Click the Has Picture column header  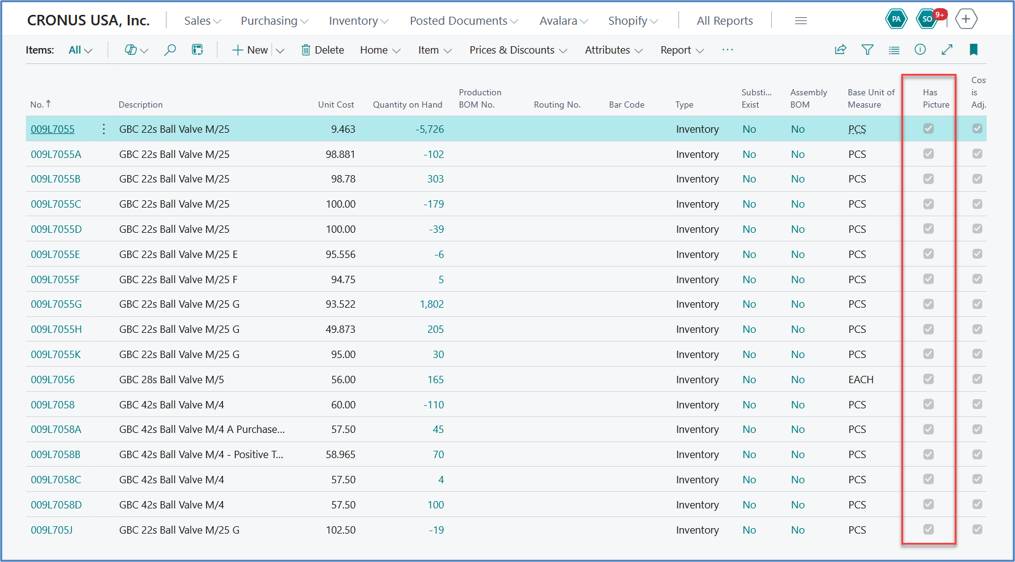pyautogui.click(x=936, y=98)
